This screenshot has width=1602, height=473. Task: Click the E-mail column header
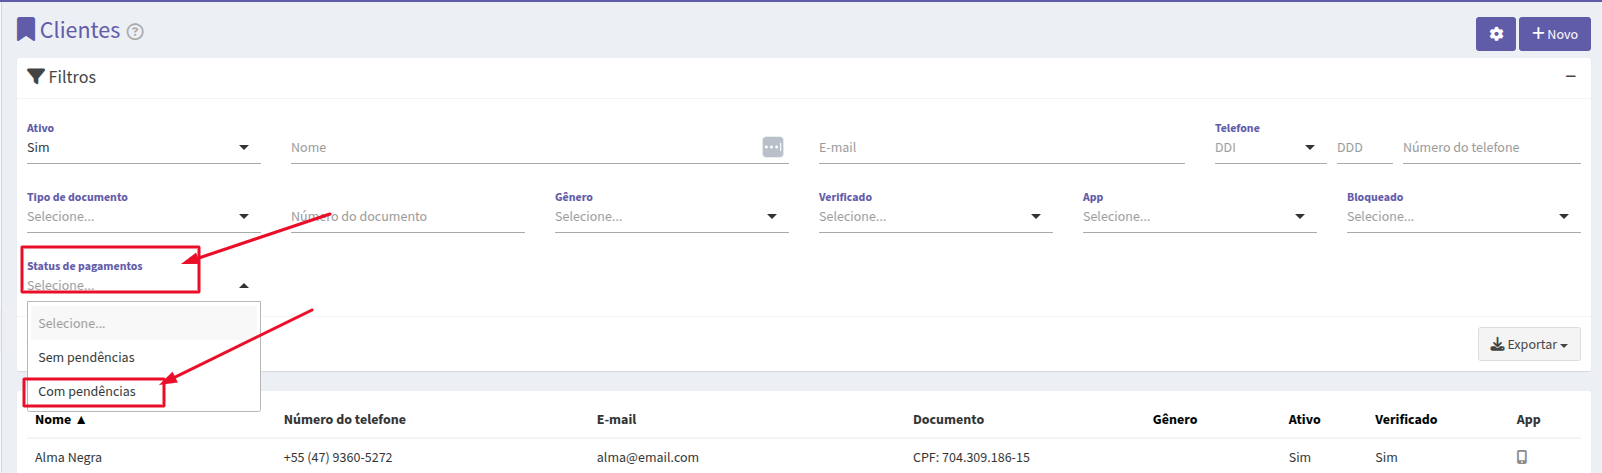(616, 420)
